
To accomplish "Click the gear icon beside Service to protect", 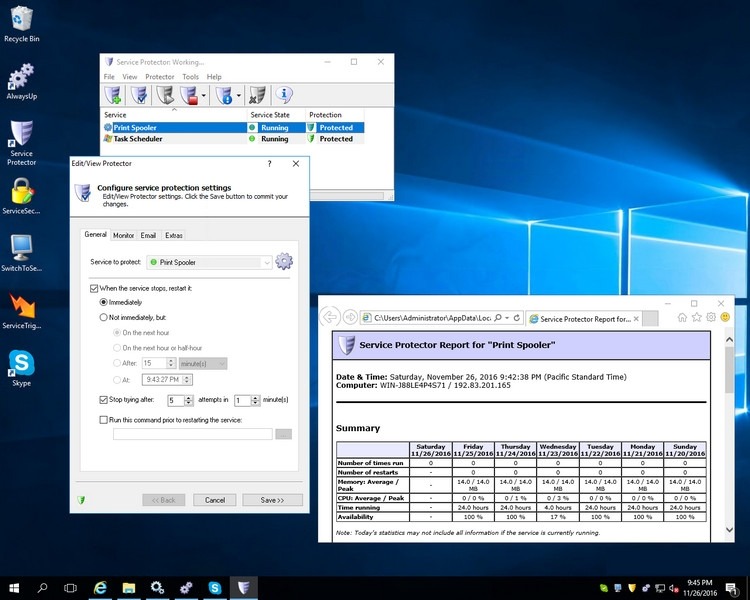I will click(284, 262).
